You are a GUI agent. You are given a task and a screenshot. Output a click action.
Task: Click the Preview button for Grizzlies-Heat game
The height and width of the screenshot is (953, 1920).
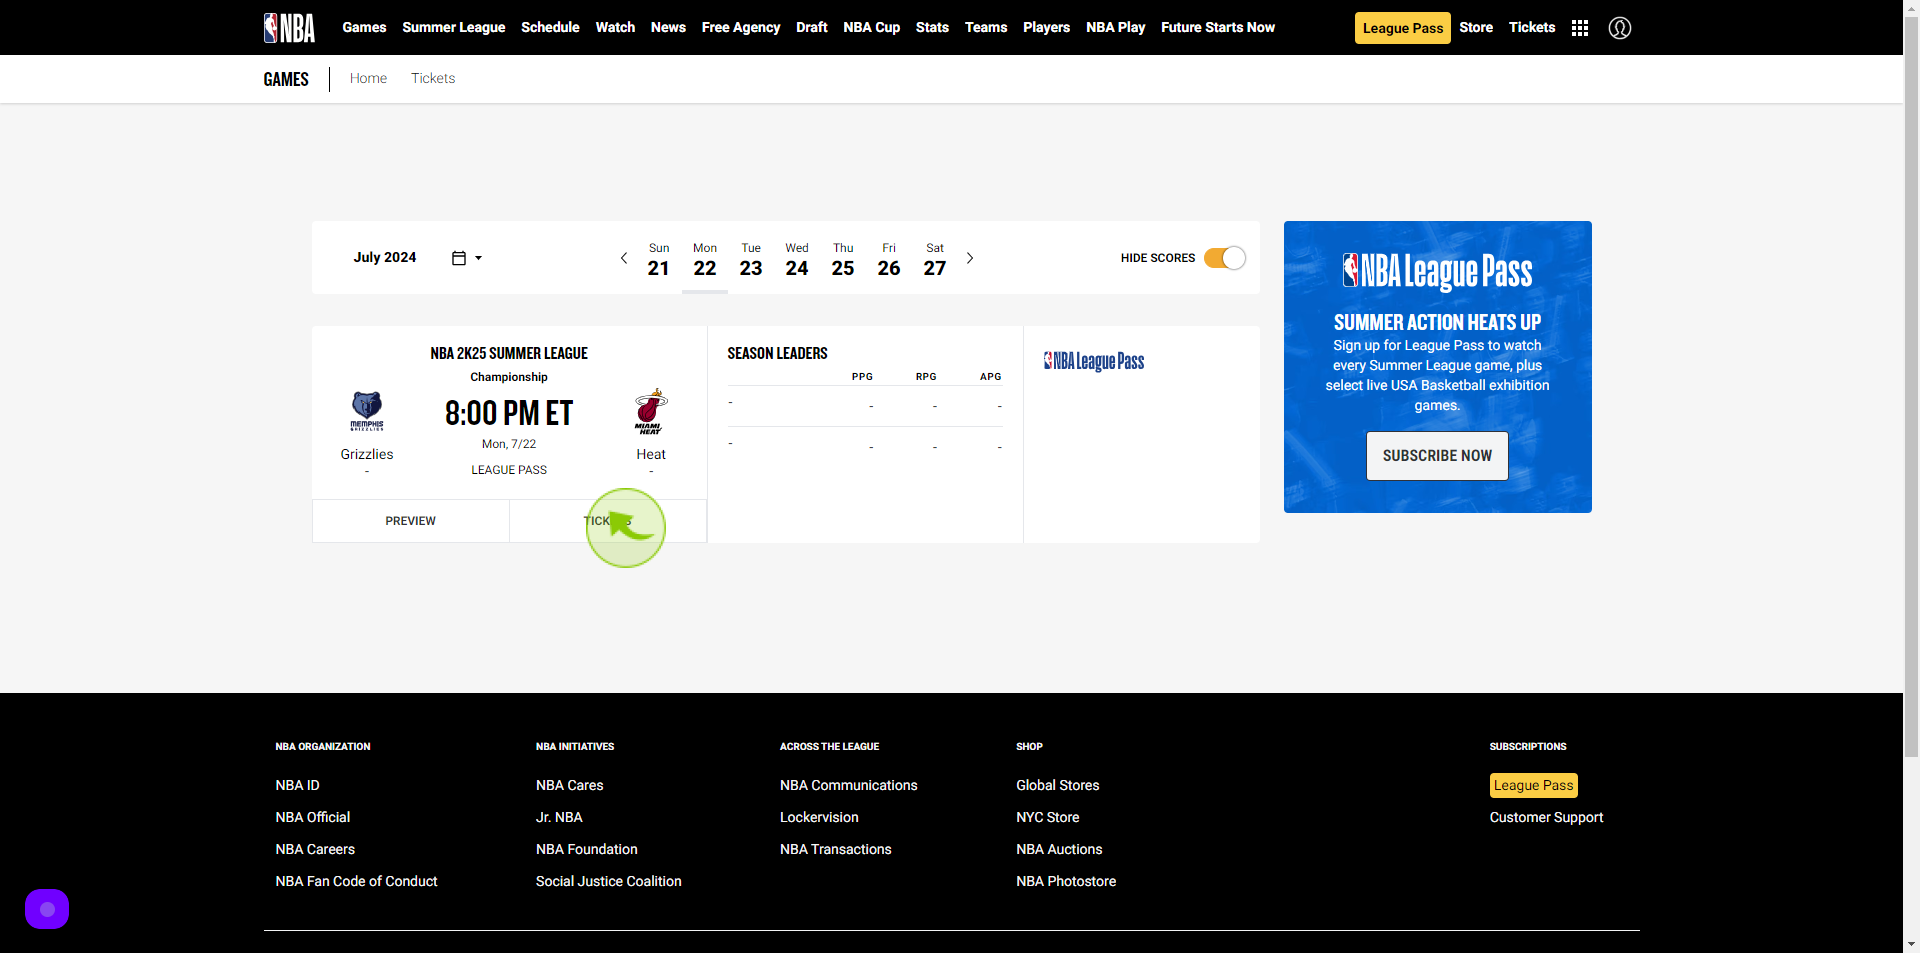tap(411, 521)
